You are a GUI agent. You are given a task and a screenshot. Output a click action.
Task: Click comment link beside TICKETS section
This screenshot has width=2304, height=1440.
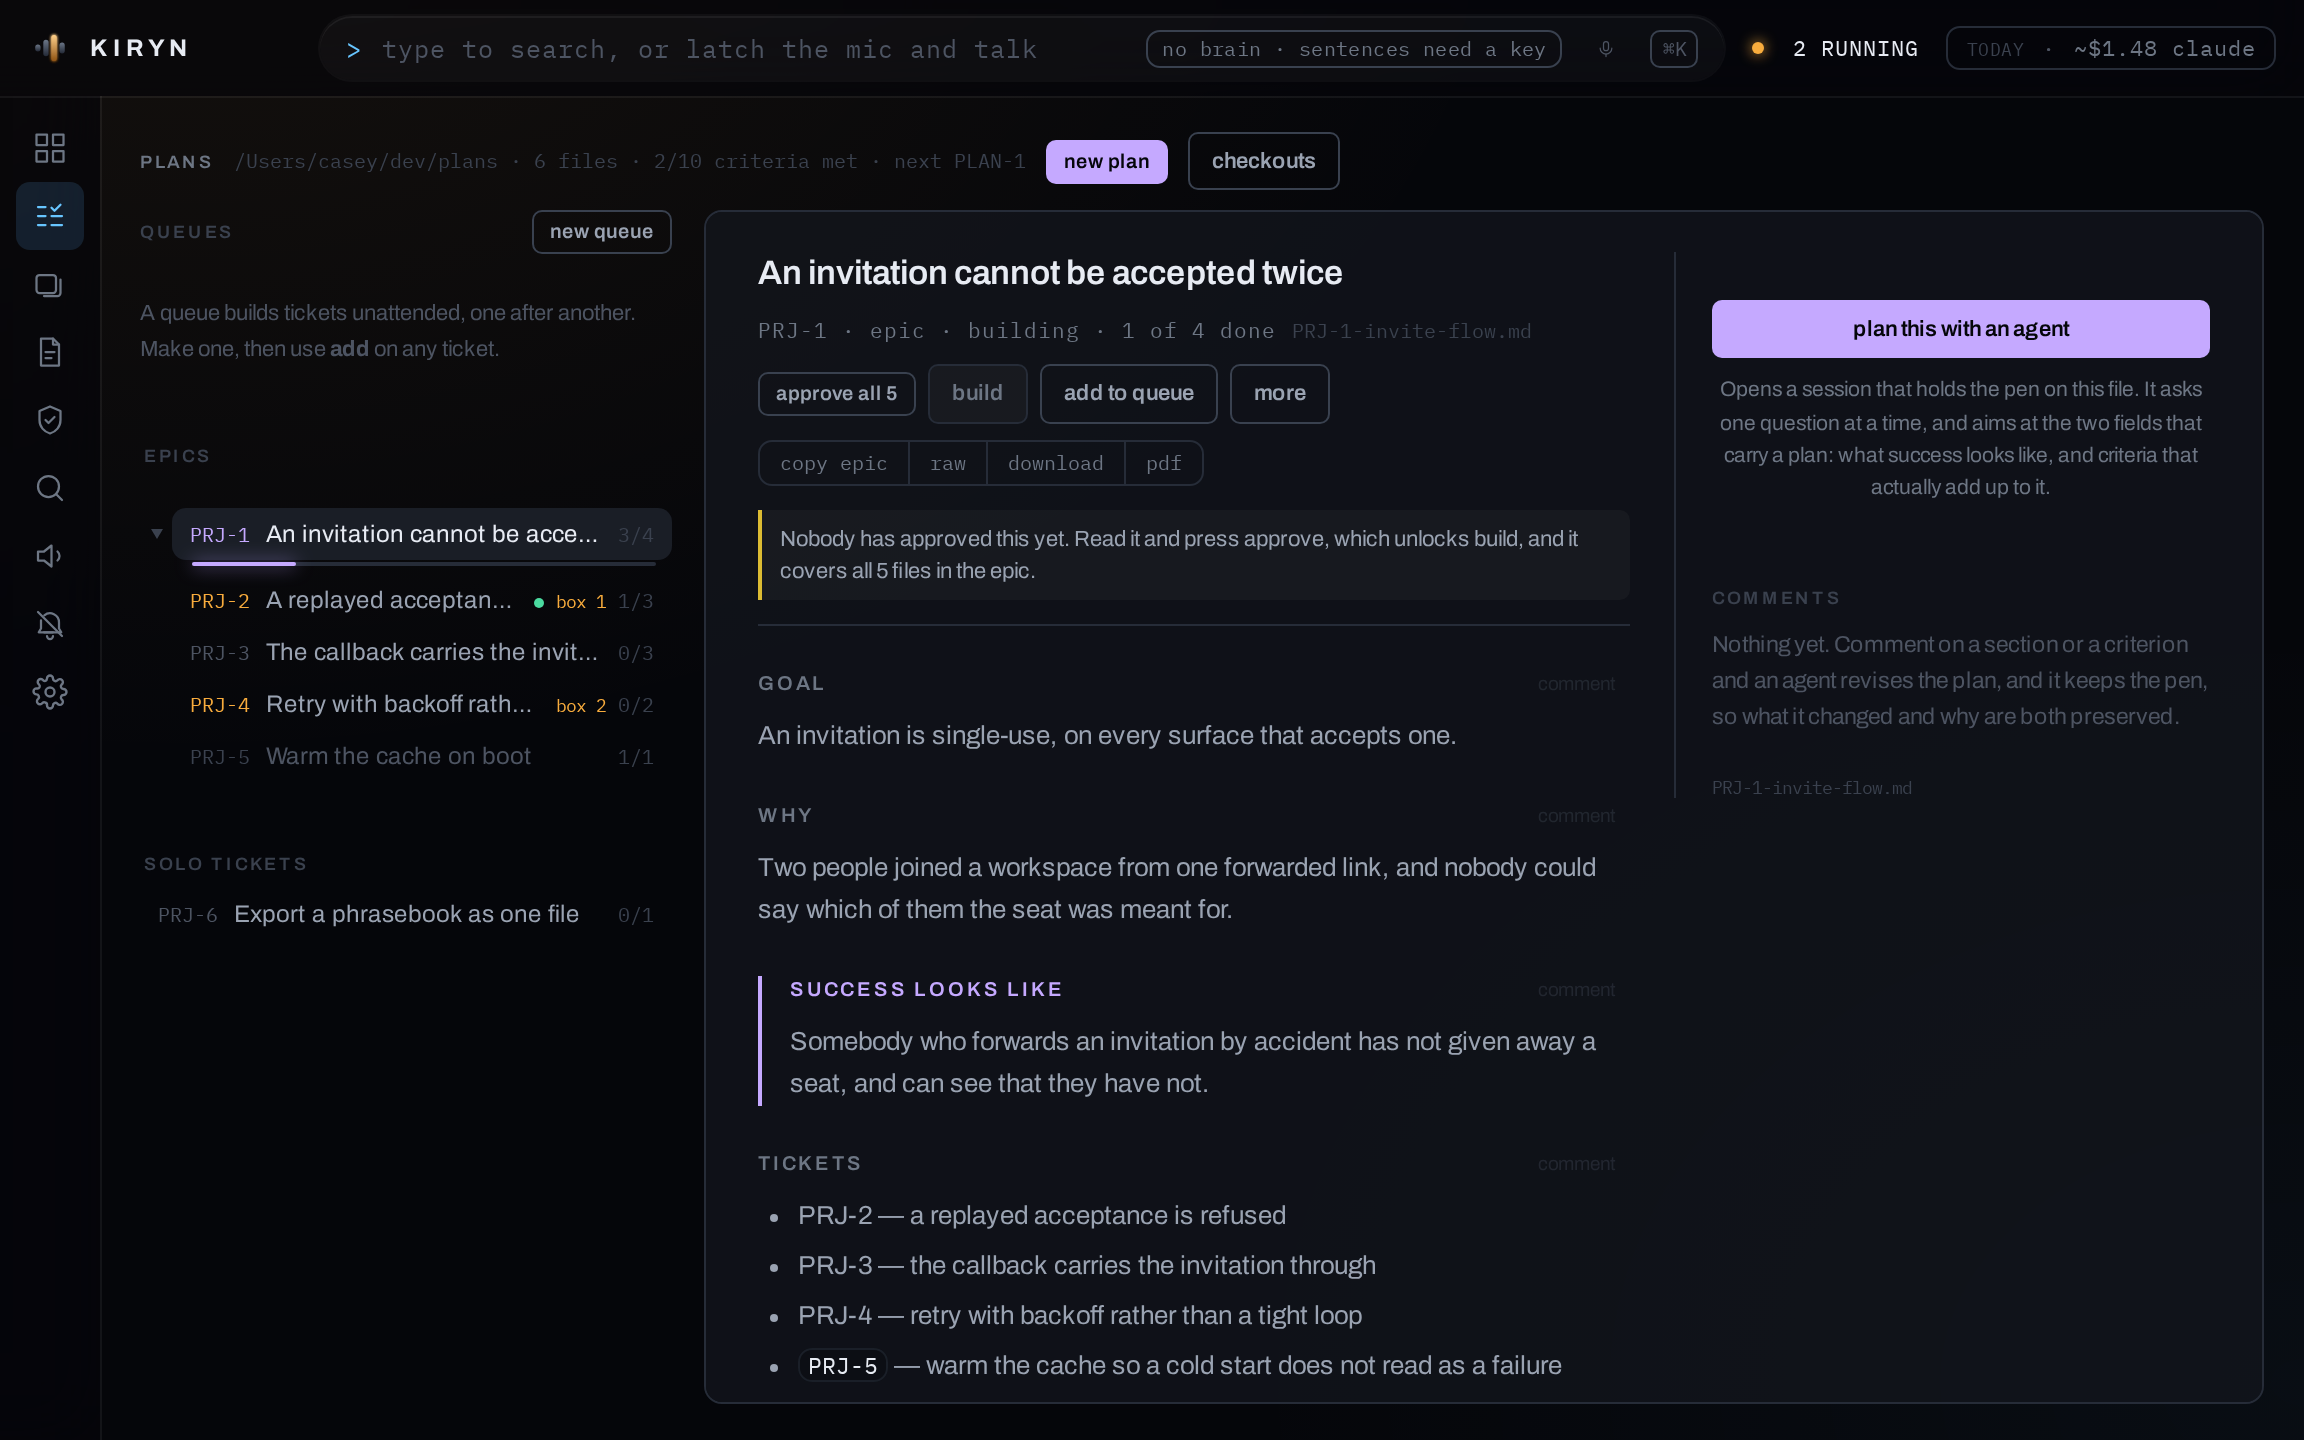[1576, 1164]
